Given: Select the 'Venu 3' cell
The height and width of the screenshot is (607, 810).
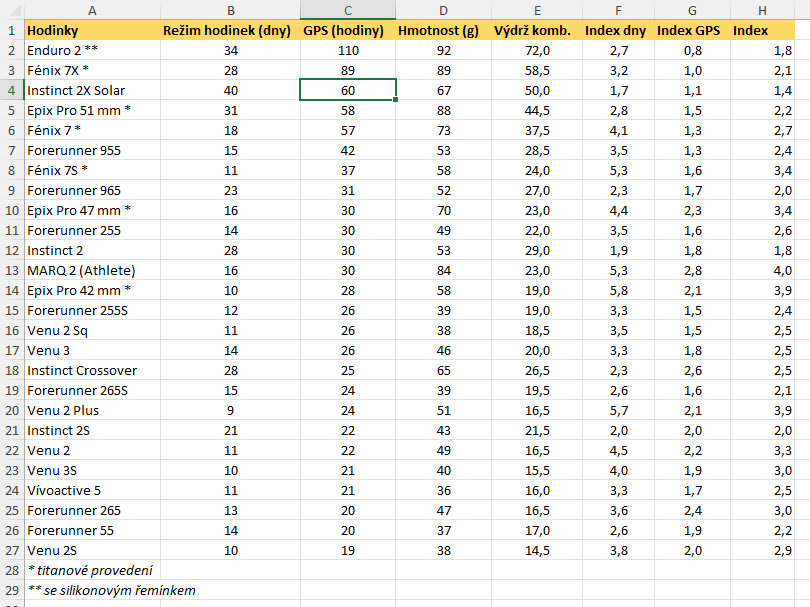Looking at the screenshot, I should pos(92,351).
